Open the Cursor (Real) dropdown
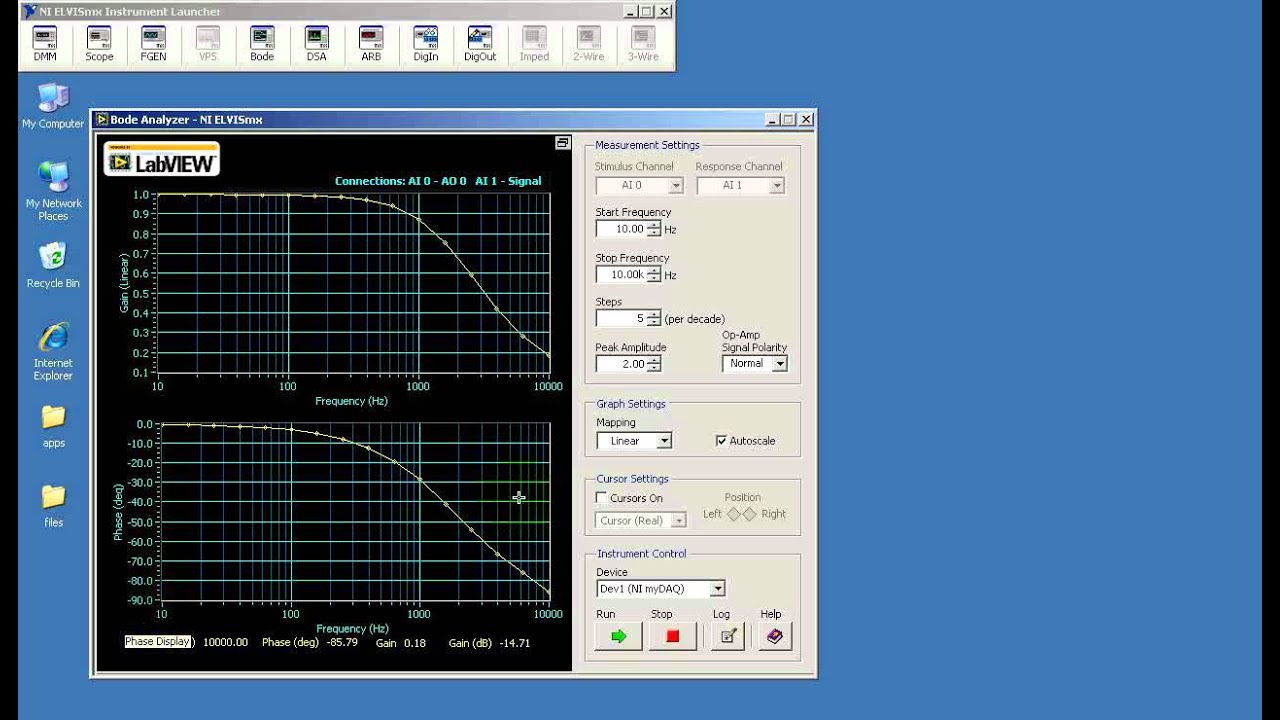Screen dimensions: 1280x720 [x=641, y=520]
